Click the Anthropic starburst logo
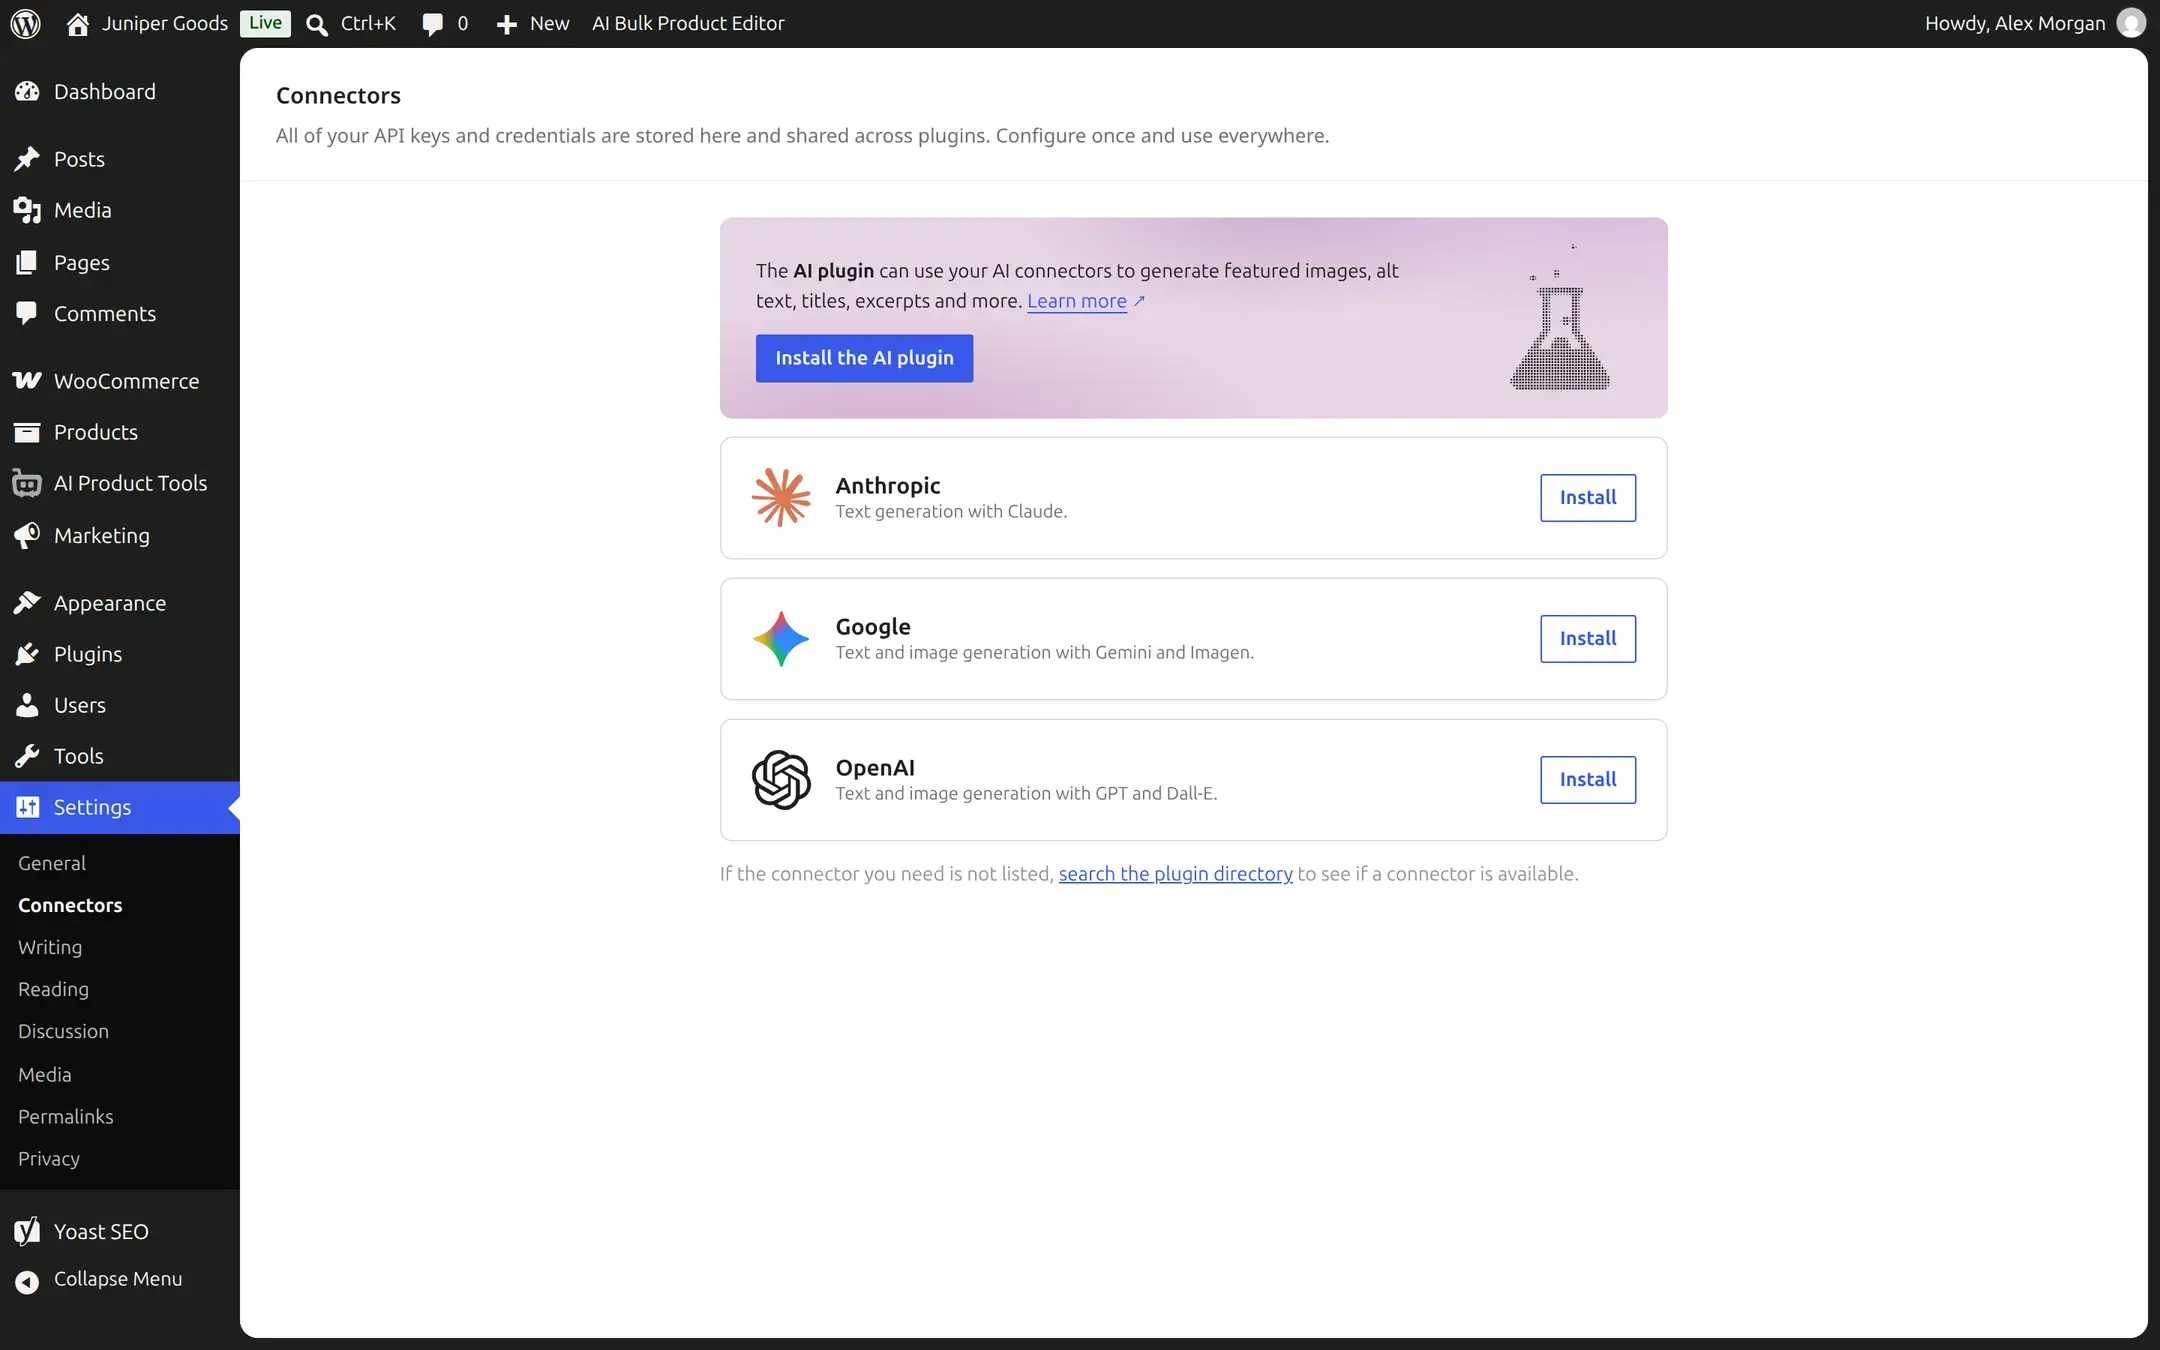2160x1350 pixels. click(781, 497)
